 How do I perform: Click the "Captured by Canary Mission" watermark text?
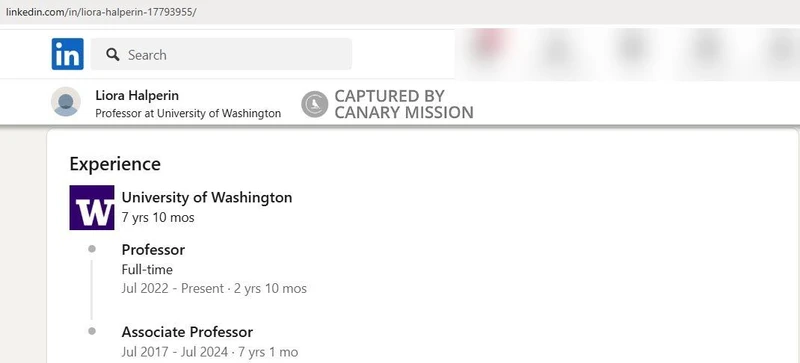[x=404, y=104]
